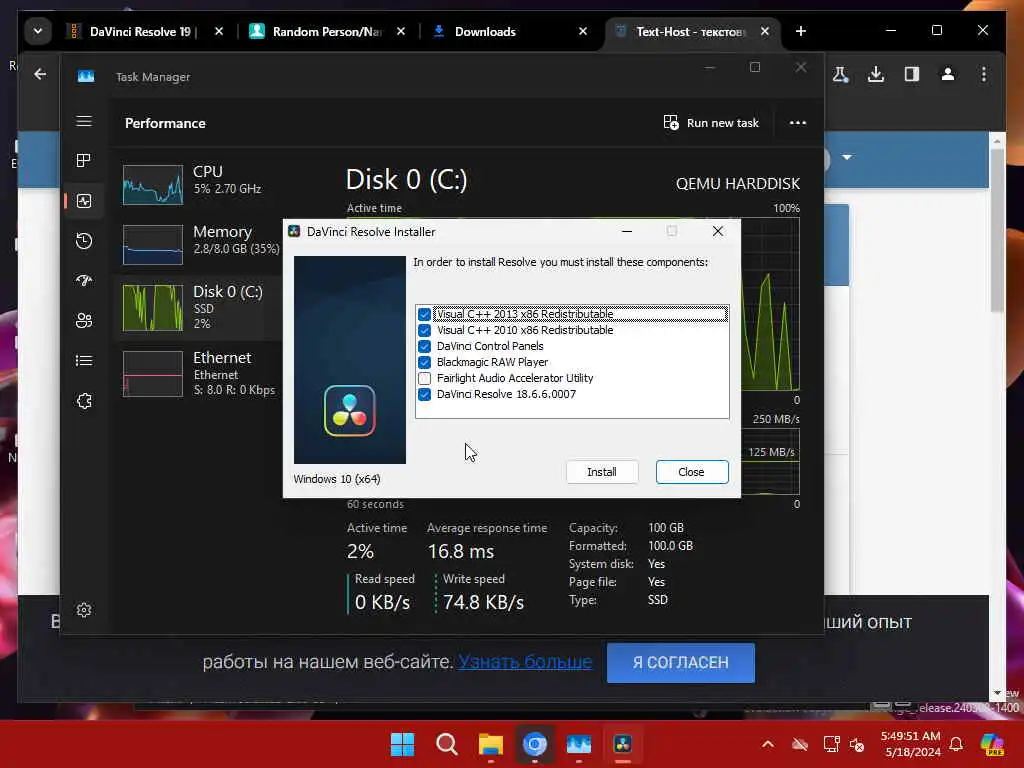The image size is (1024, 768).
Task: Open Task Manager settings gear
Action: (84, 610)
